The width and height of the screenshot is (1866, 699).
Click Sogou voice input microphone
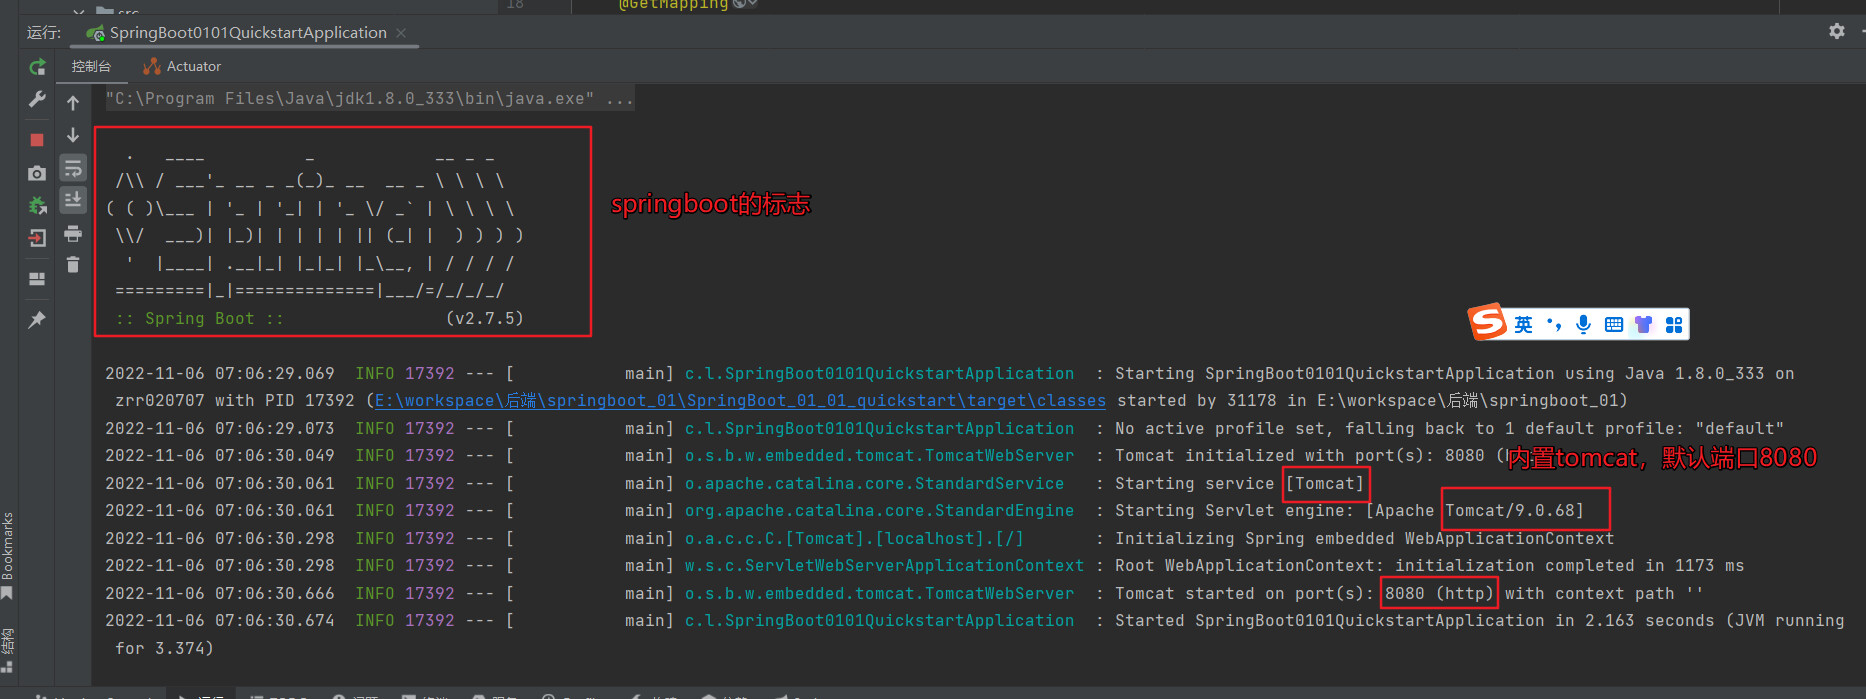click(1583, 324)
